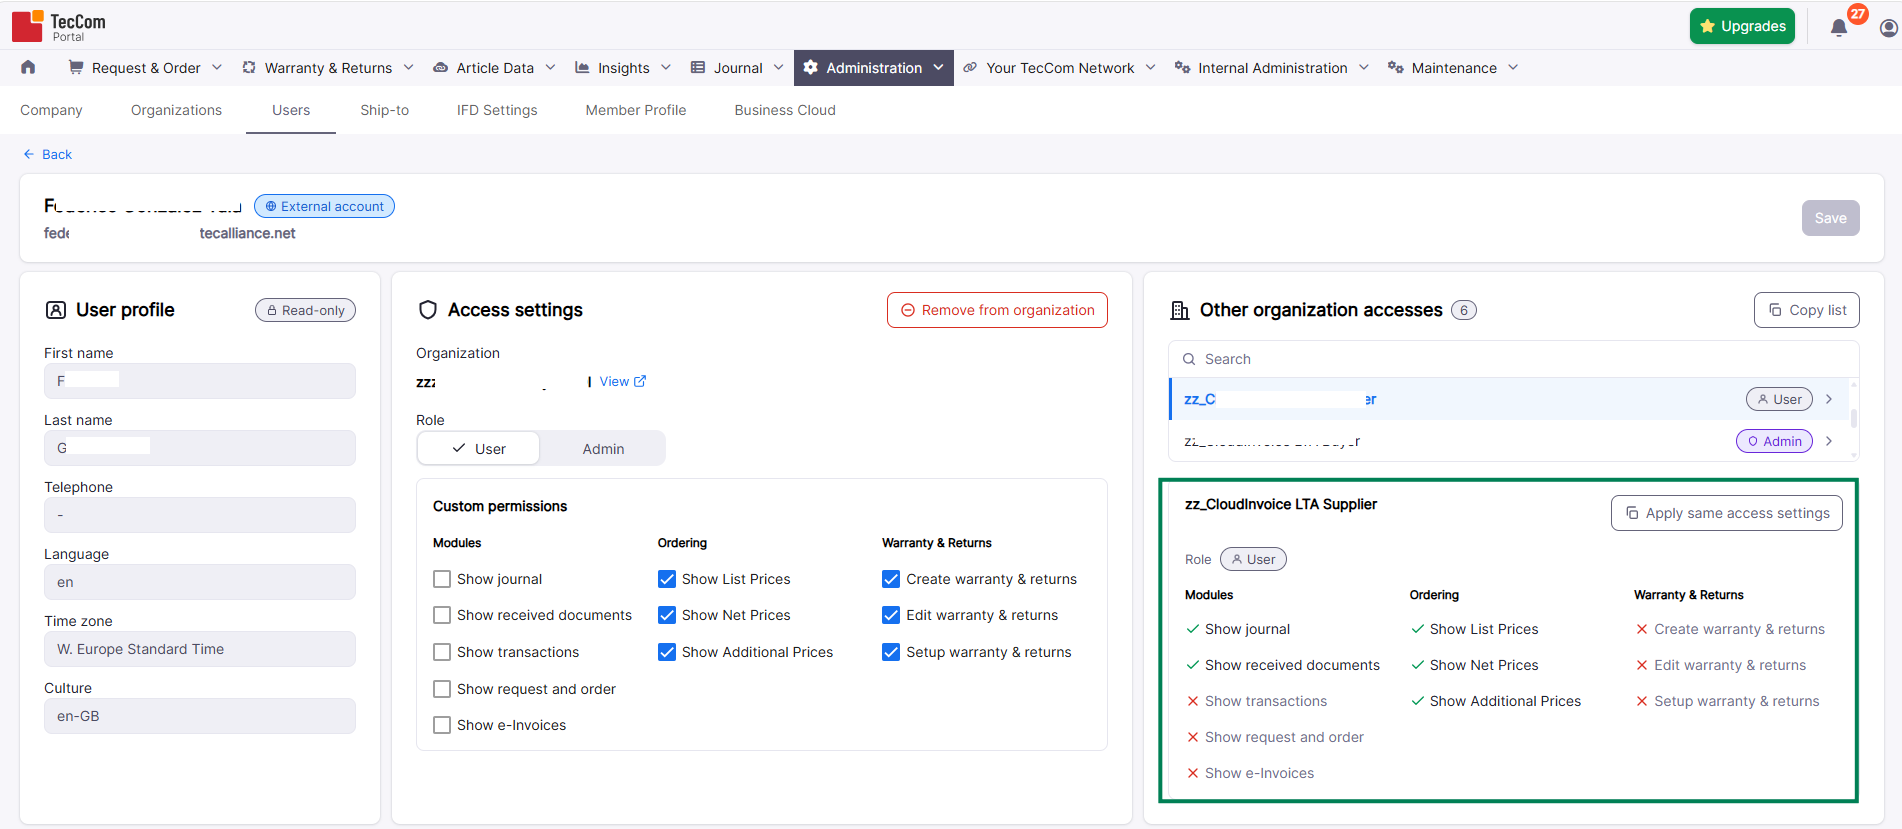Expand the Article Data dropdown chevron
Image resolution: width=1902 pixels, height=829 pixels.
(550, 67)
